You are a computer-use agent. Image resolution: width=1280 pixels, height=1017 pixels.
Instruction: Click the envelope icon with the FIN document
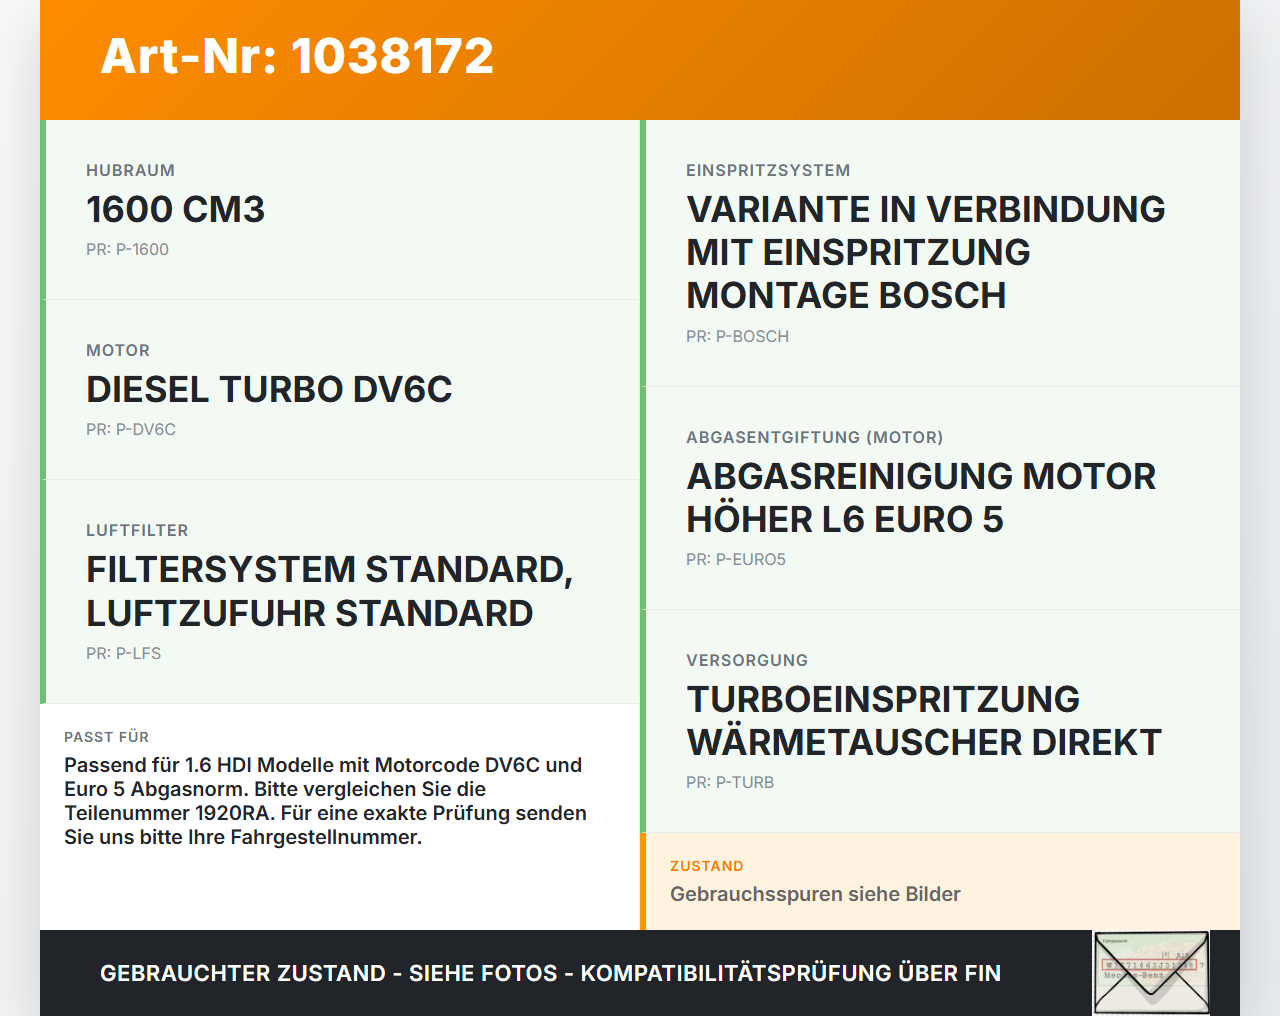point(1152,973)
